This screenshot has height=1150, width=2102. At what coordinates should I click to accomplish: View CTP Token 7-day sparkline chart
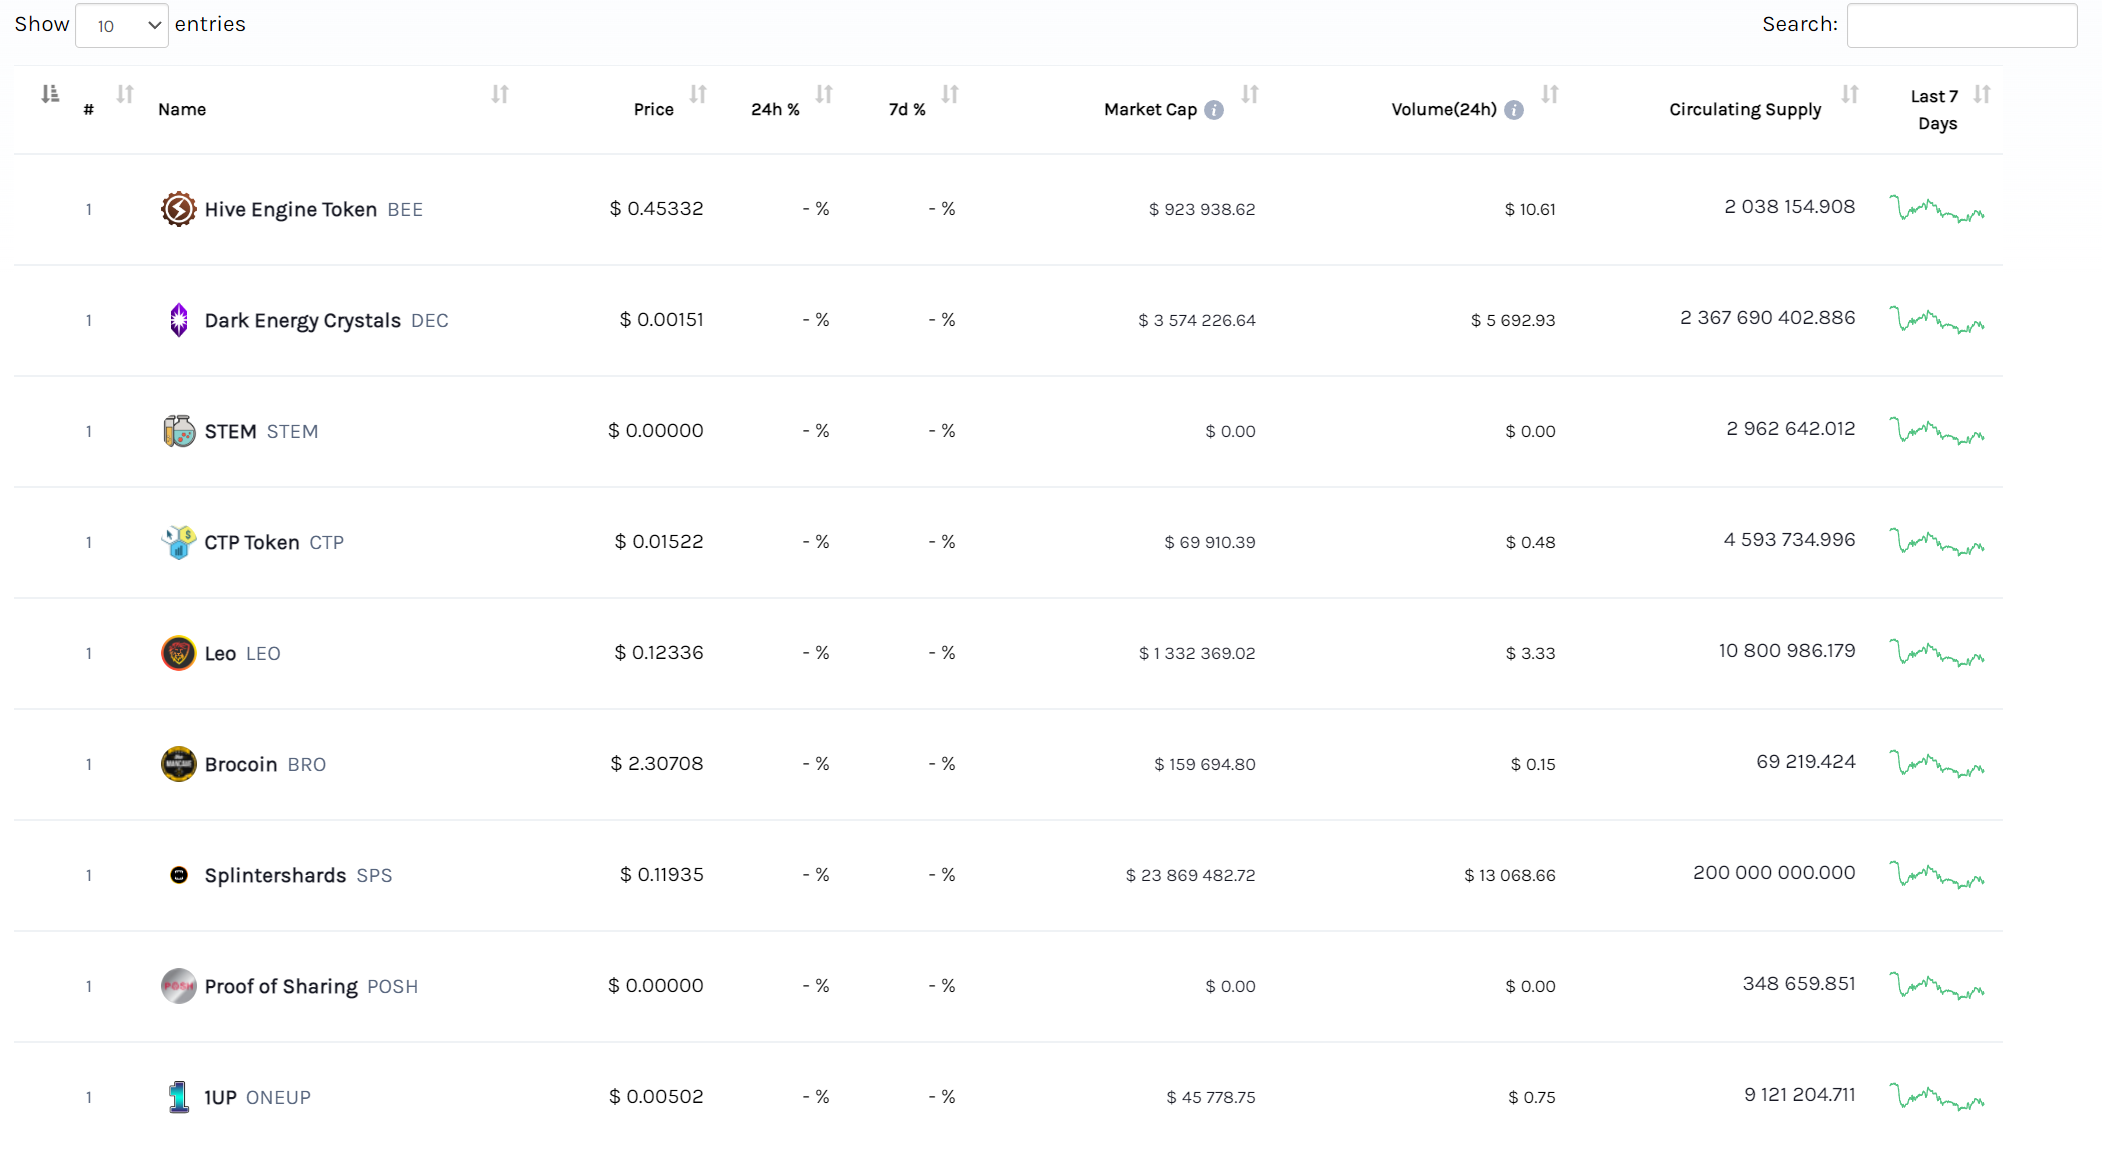tap(1937, 542)
